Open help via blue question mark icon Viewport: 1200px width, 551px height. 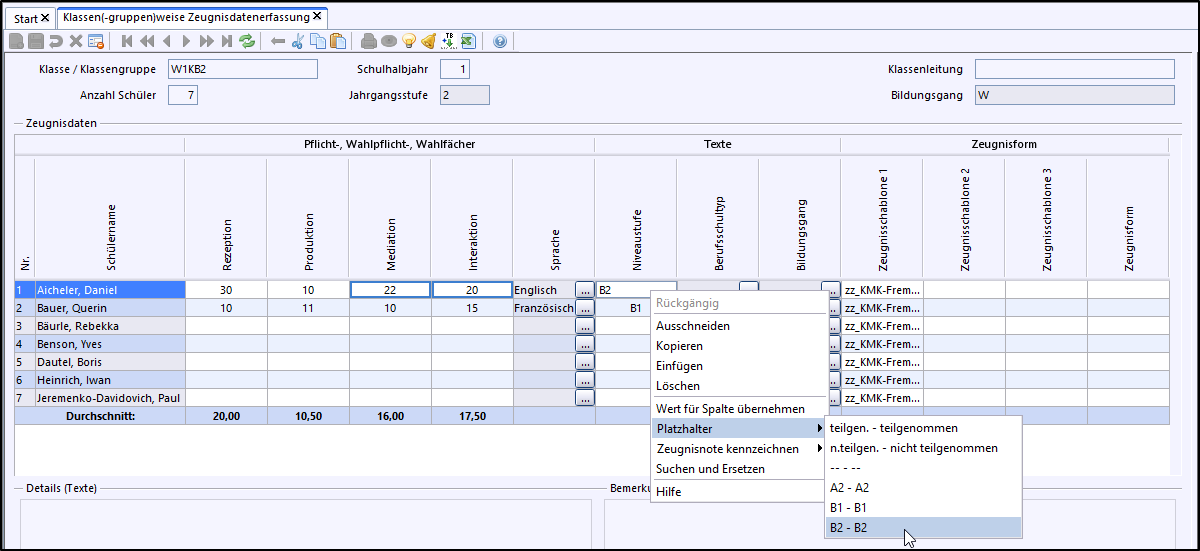[500, 41]
